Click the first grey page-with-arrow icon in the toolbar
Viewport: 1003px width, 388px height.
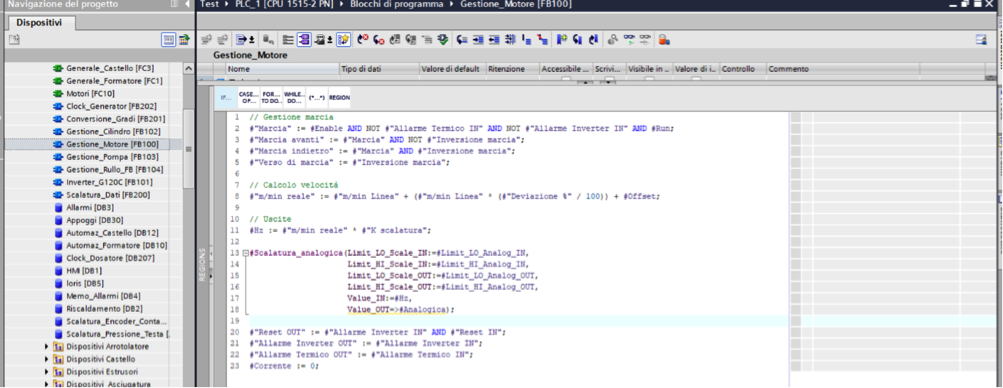pyautogui.click(x=395, y=40)
